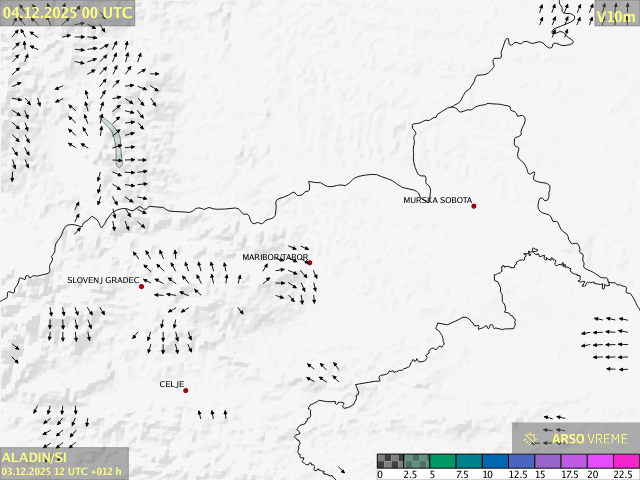Screen dimensions: 640x480
Task: Click the blue 10–12.5 legend swatch
Action: [495, 461]
